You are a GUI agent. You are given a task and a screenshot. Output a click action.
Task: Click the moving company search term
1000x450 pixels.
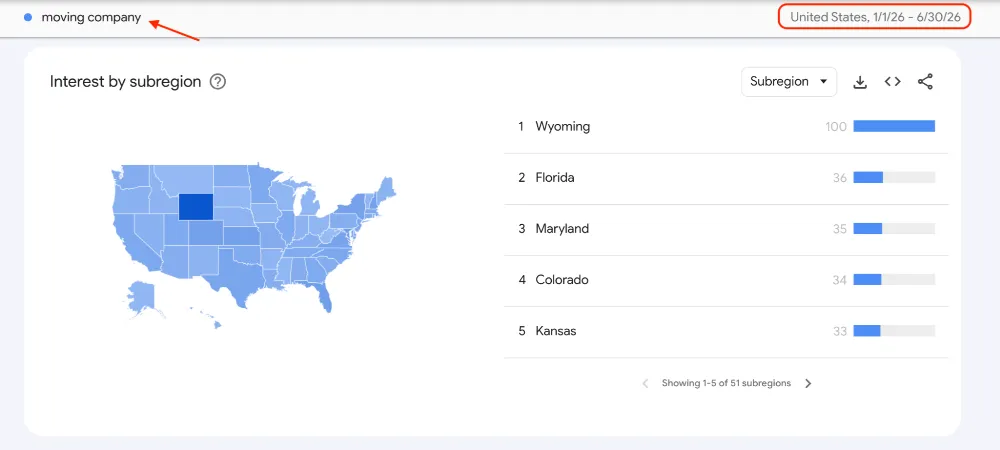tap(91, 18)
